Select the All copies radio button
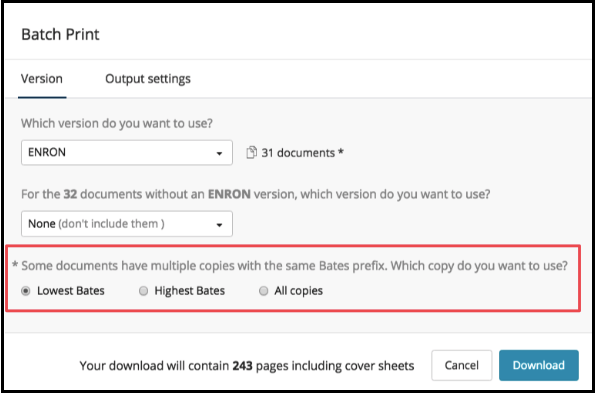The image size is (596, 397). [x=263, y=291]
